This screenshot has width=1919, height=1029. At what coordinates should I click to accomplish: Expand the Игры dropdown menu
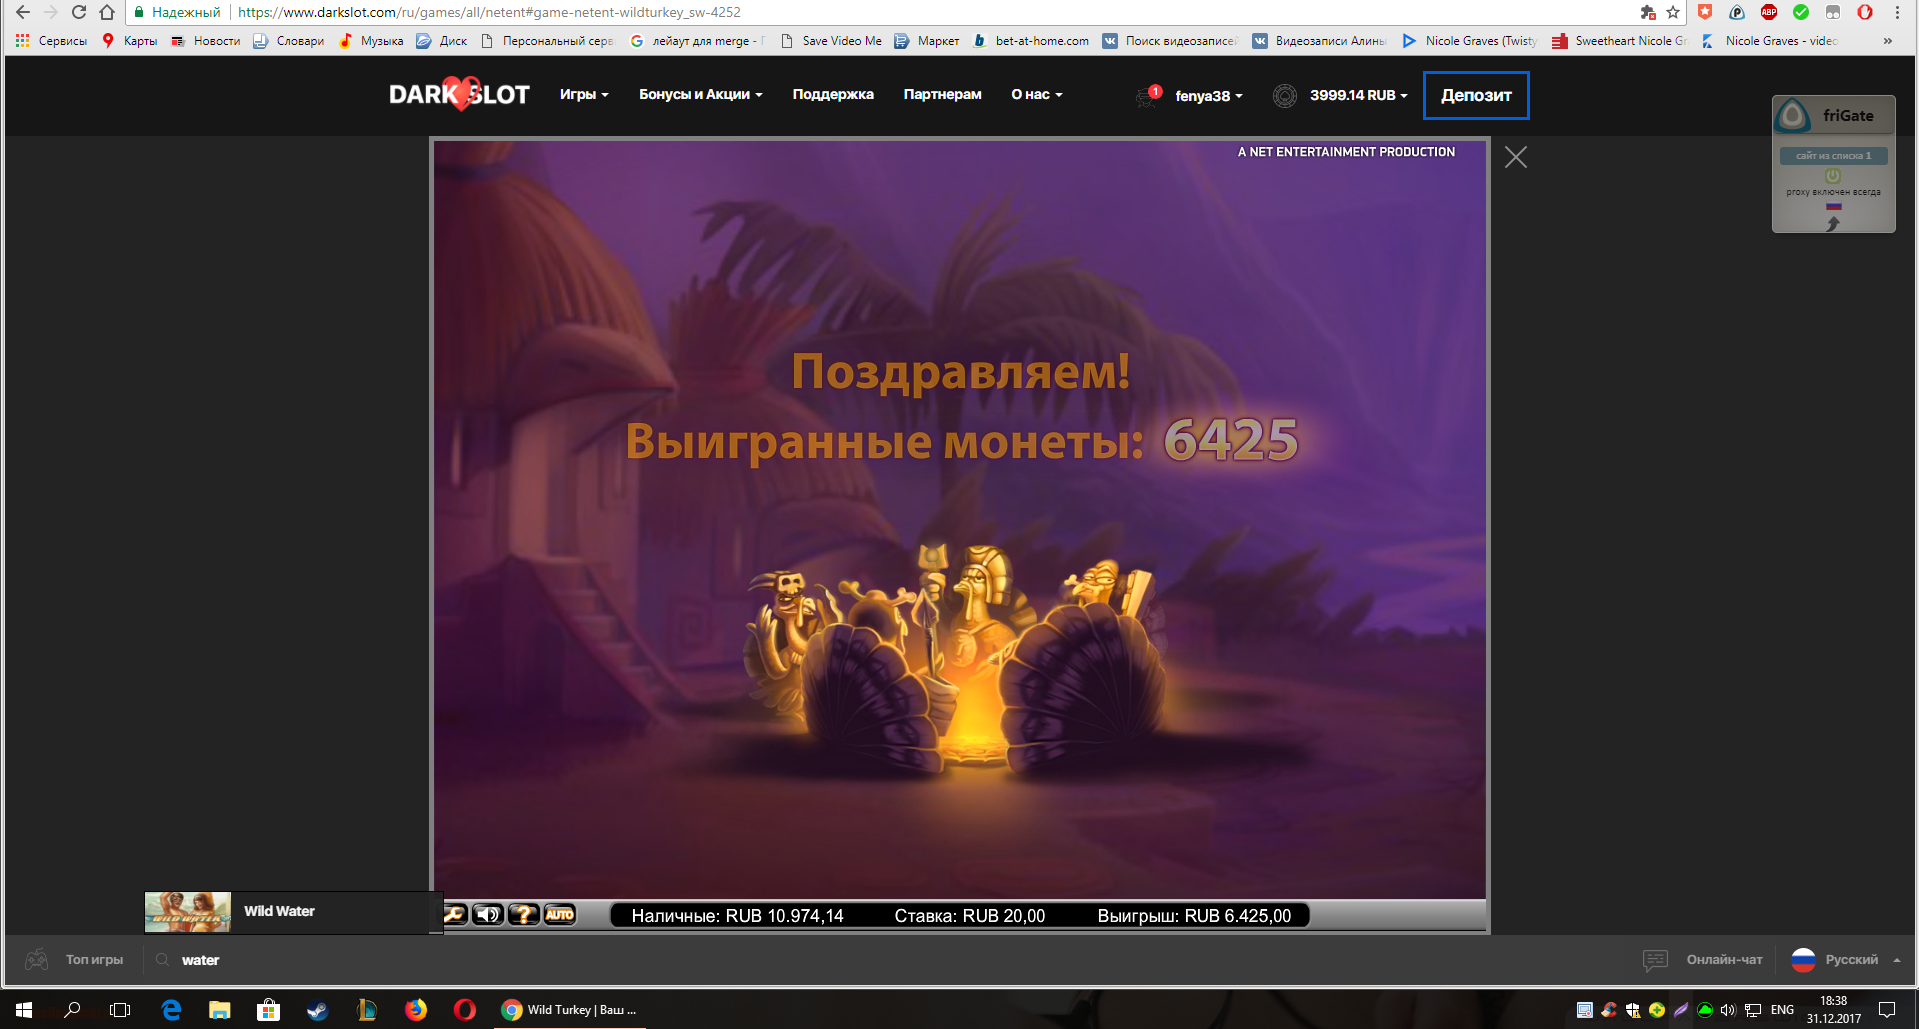pyautogui.click(x=584, y=95)
